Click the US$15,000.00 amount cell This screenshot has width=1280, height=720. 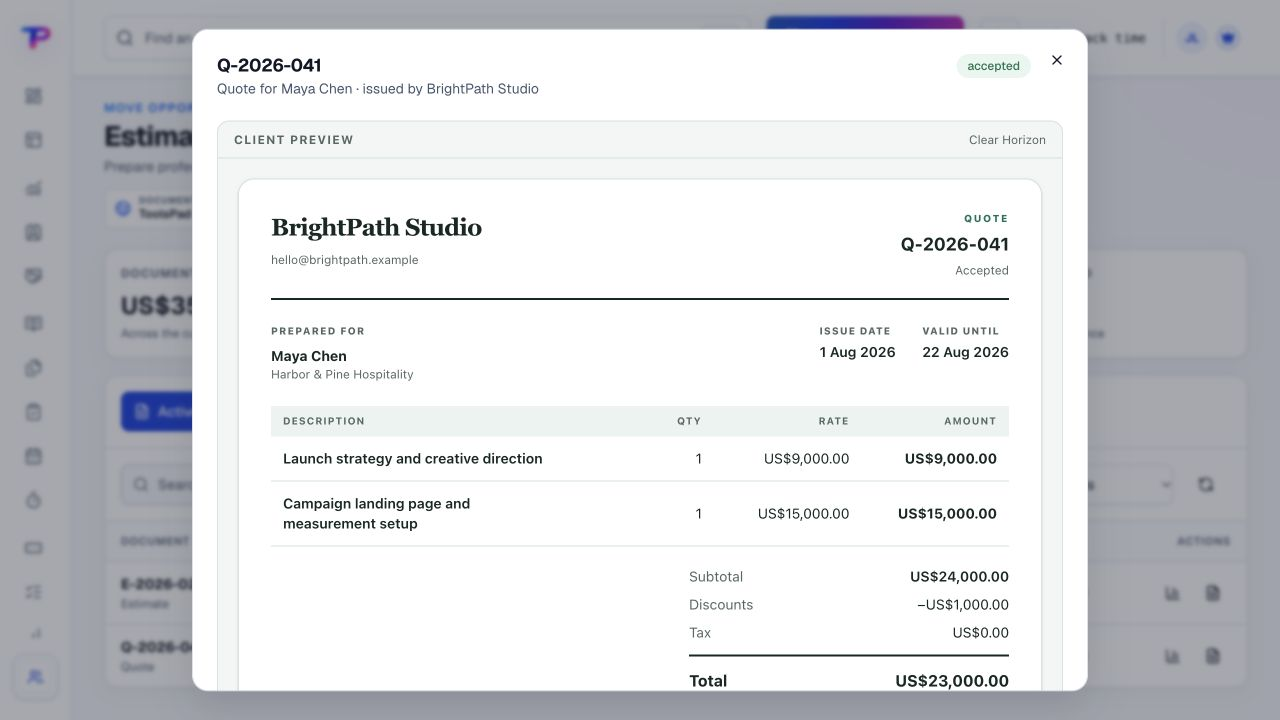pos(947,514)
